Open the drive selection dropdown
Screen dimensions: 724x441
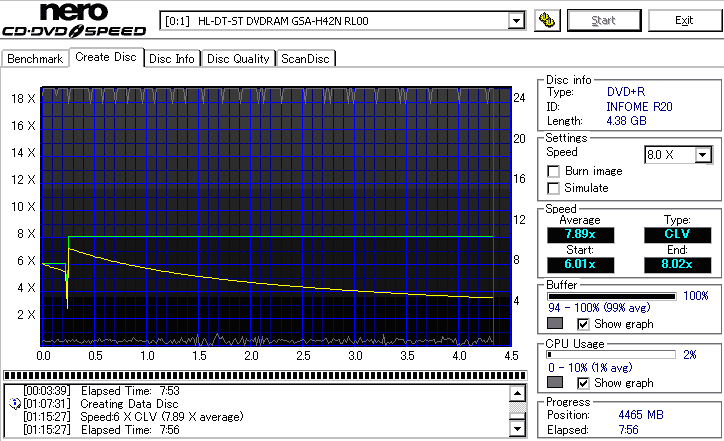(x=516, y=21)
